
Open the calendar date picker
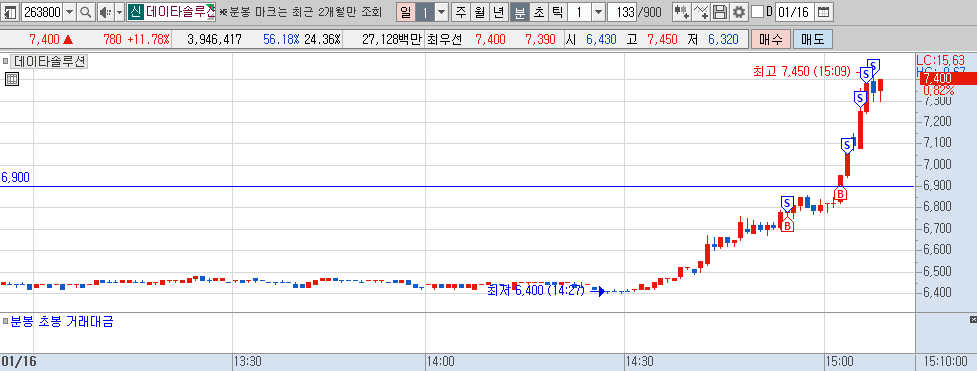coord(823,12)
